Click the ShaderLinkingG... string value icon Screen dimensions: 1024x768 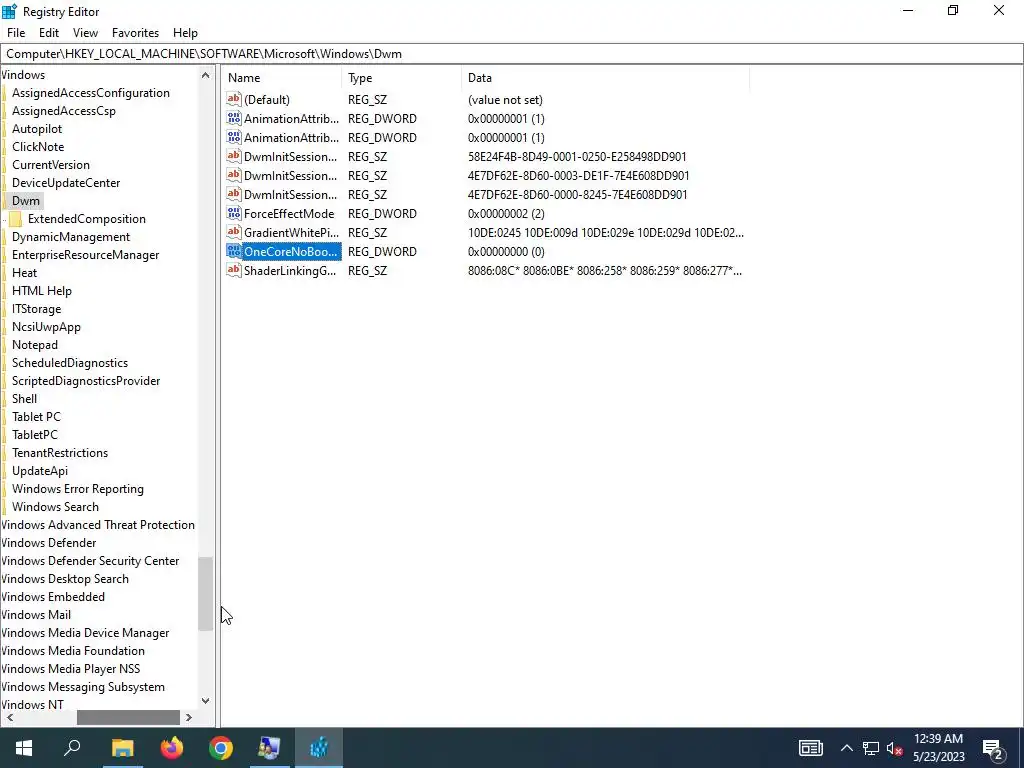pyautogui.click(x=234, y=270)
